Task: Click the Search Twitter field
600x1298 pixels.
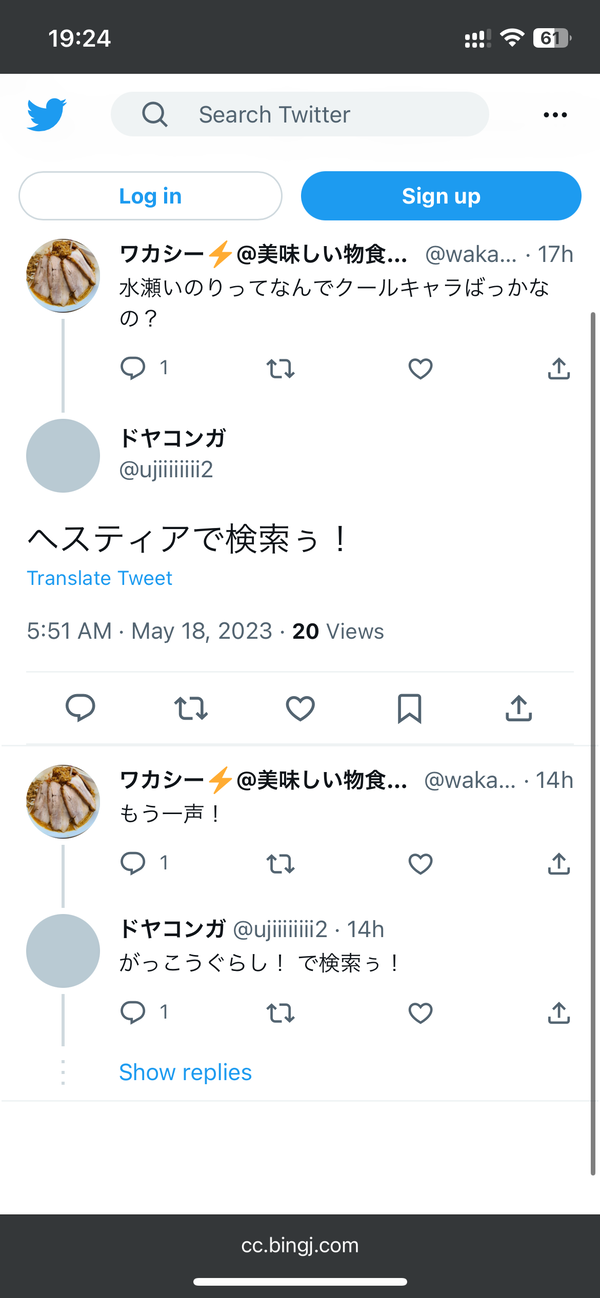Action: point(300,114)
